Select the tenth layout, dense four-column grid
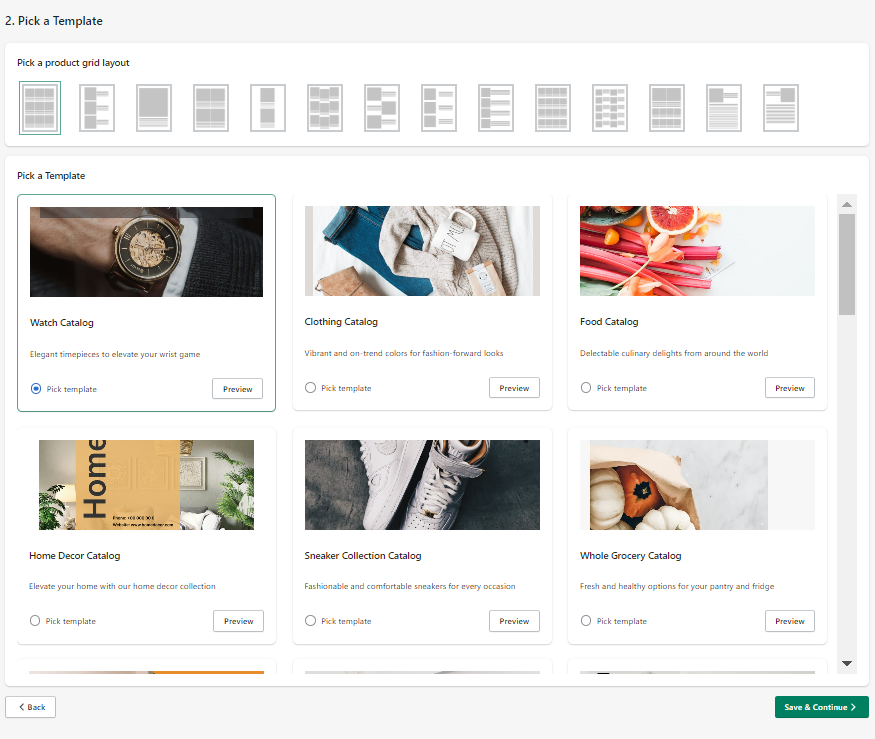Screen dimensions: 875x739 pyautogui.click(x=553, y=108)
